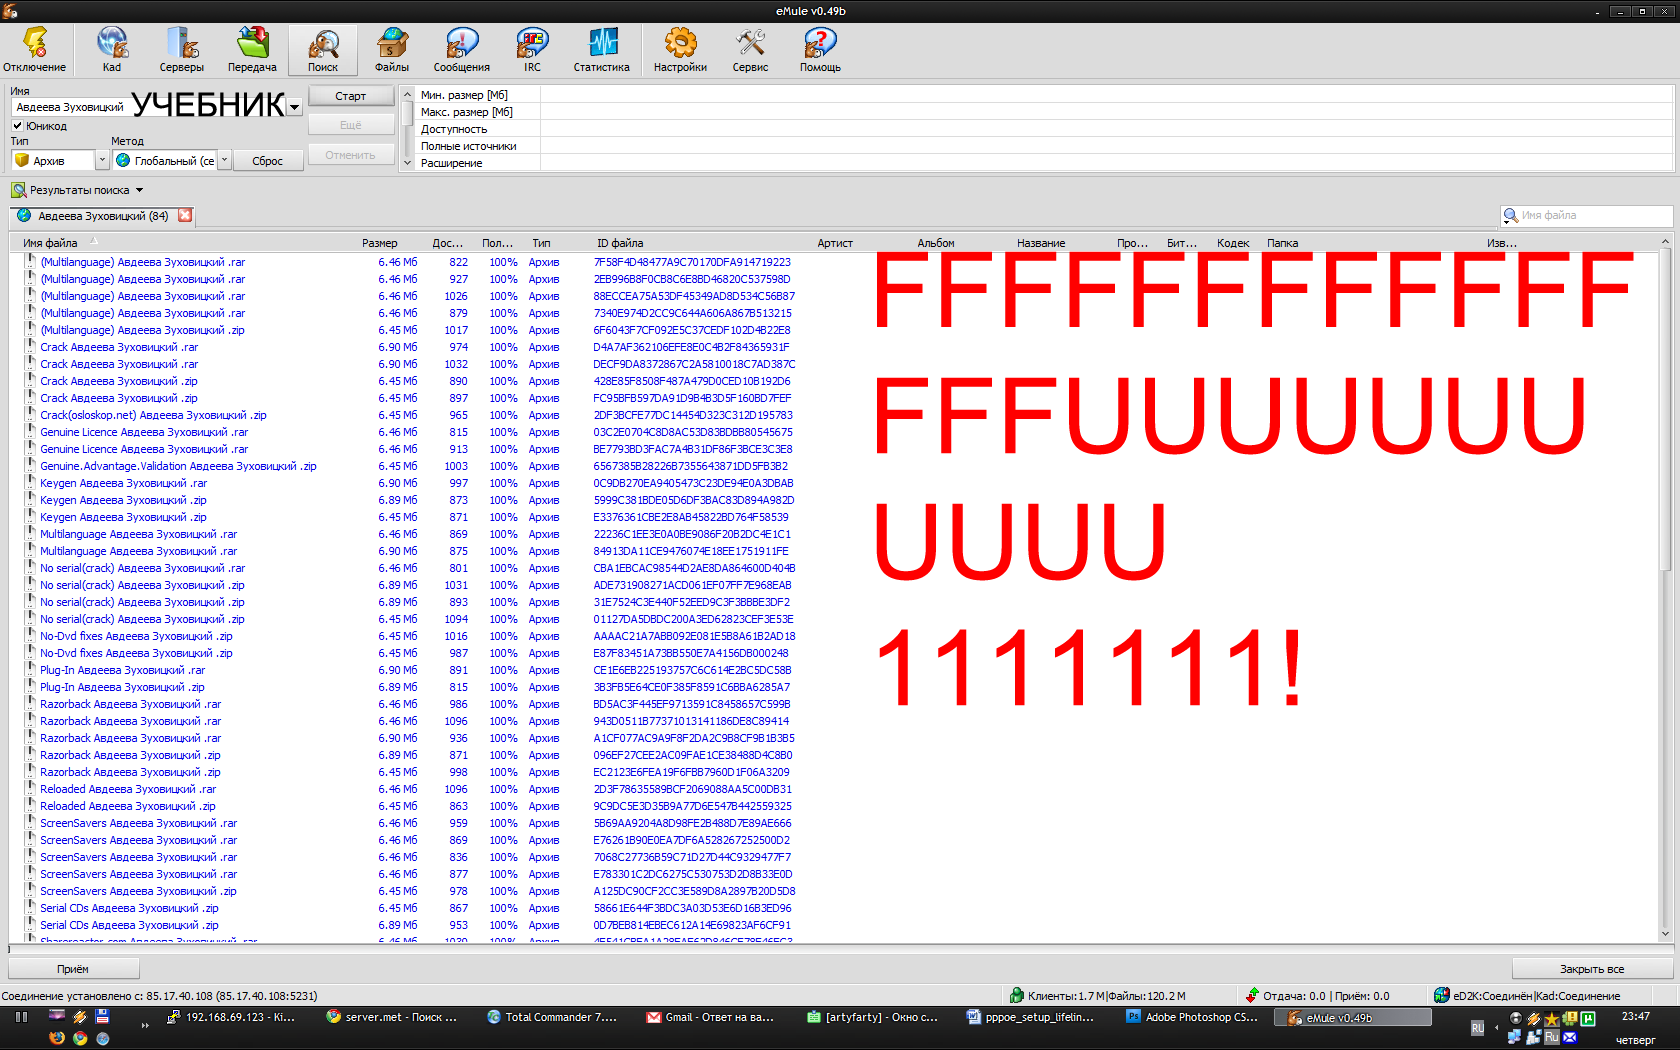
Task: Click the Результаты поиска magnifier icon
Action: [x=18, y=190]
